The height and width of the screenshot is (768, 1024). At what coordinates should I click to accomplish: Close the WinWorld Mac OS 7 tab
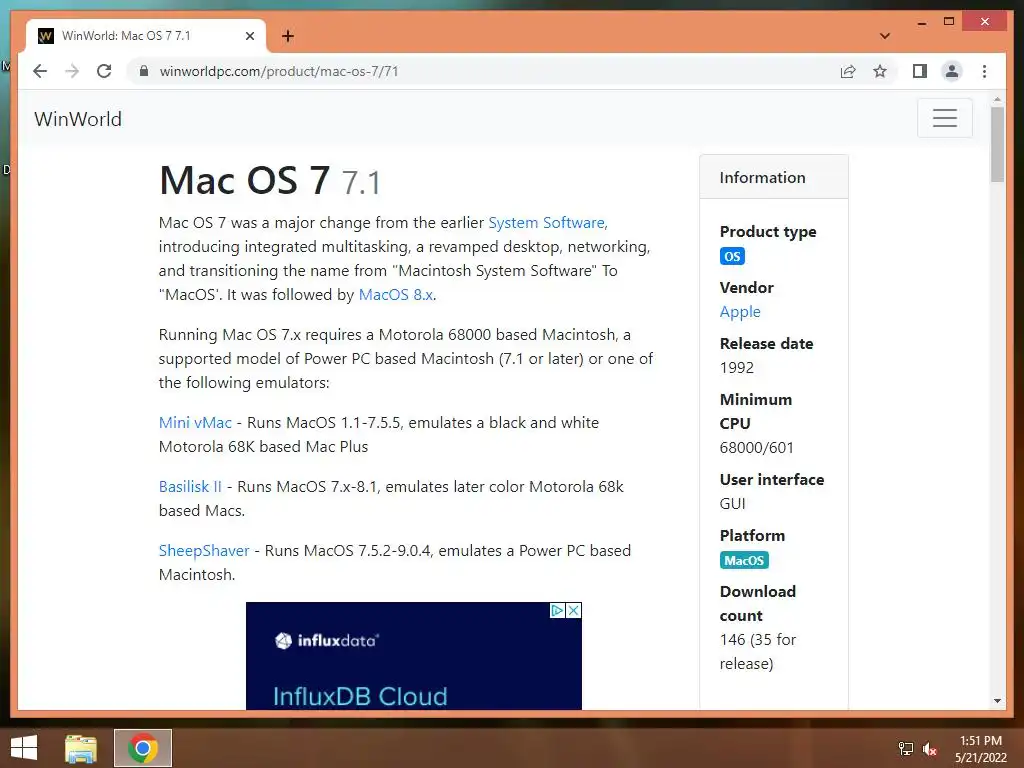pyautogui.click(x=249, y=36)
